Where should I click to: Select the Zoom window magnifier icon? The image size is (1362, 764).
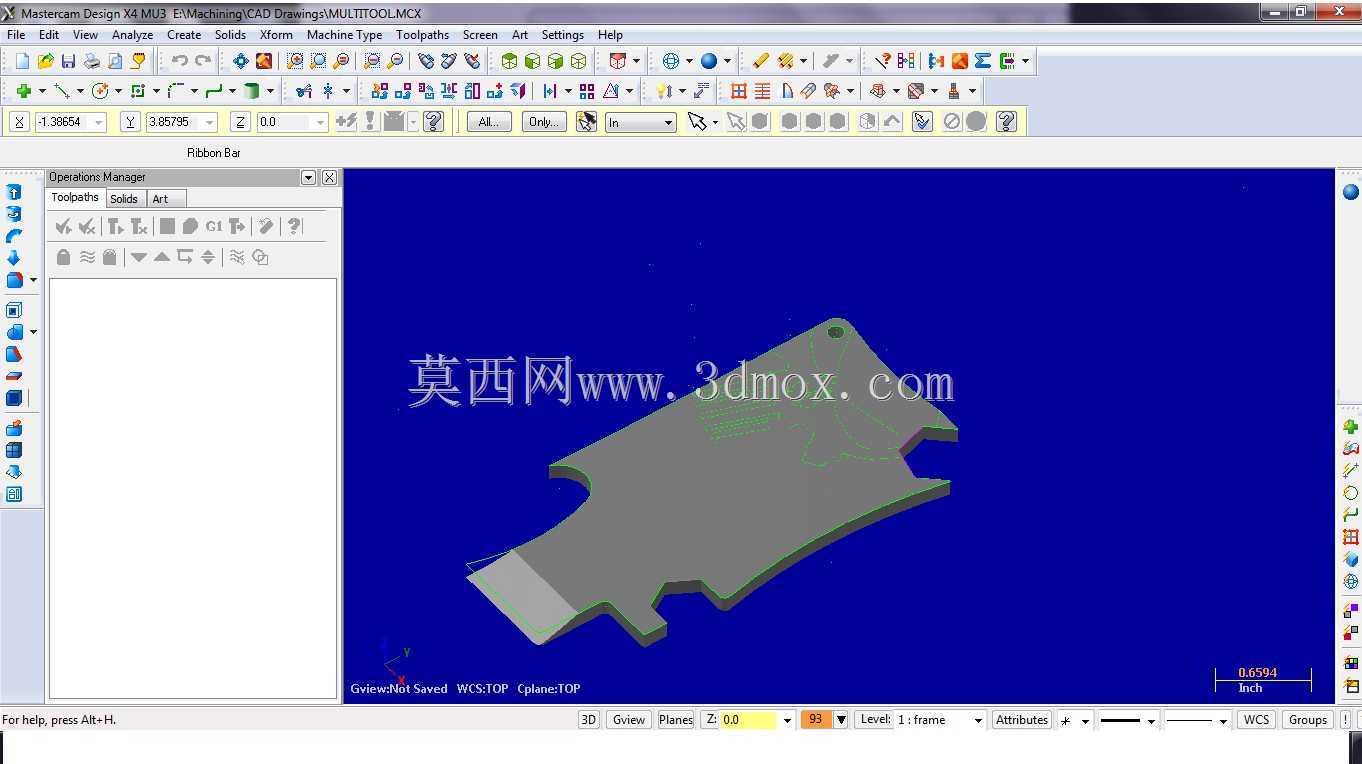(x=295, y=61)
